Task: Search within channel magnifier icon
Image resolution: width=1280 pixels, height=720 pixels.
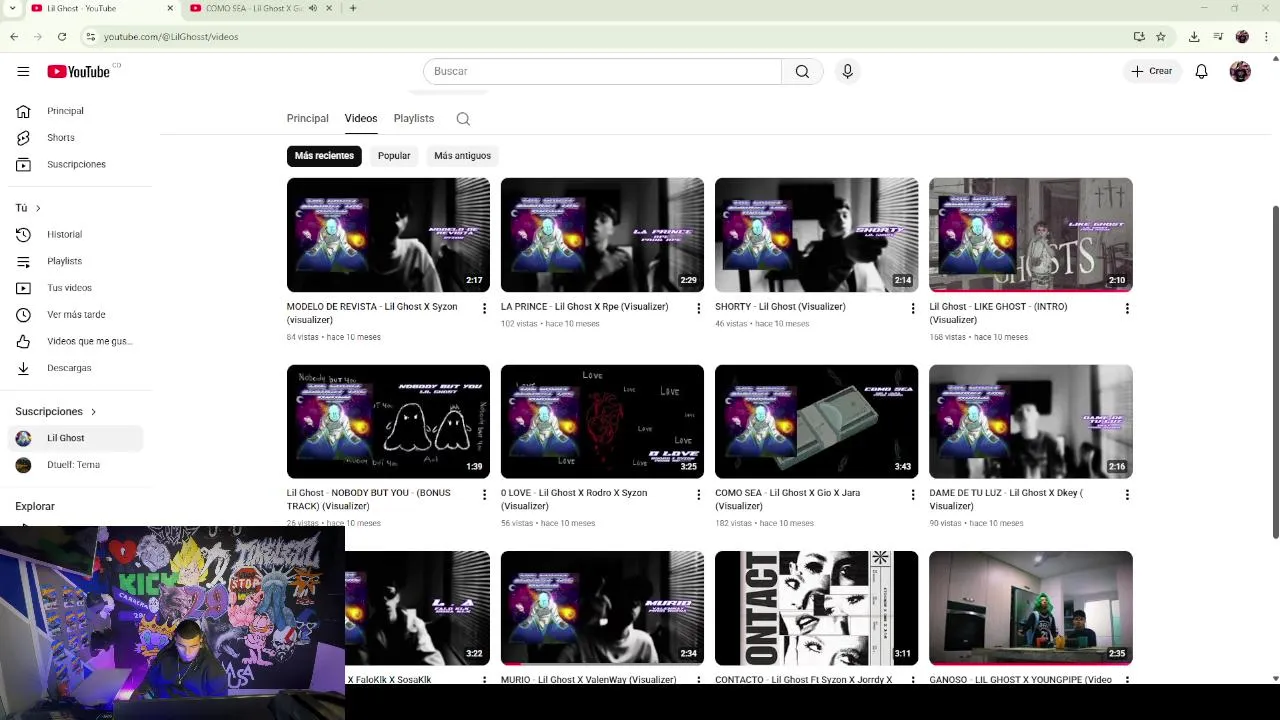Action: coord(463,119)
